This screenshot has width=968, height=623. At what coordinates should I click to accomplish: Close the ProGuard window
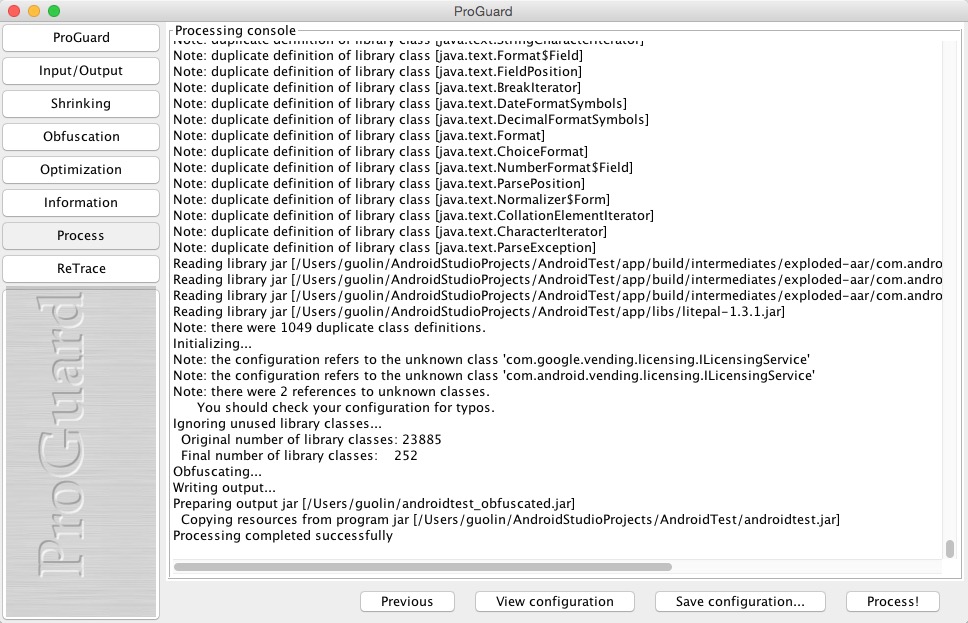point(14,10)
